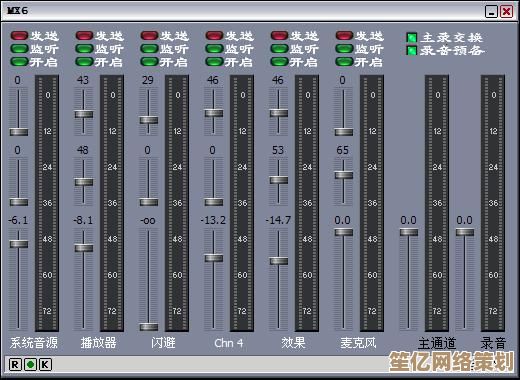Click 麦克风 top slider handle showing 0

(x=344, y=132)
